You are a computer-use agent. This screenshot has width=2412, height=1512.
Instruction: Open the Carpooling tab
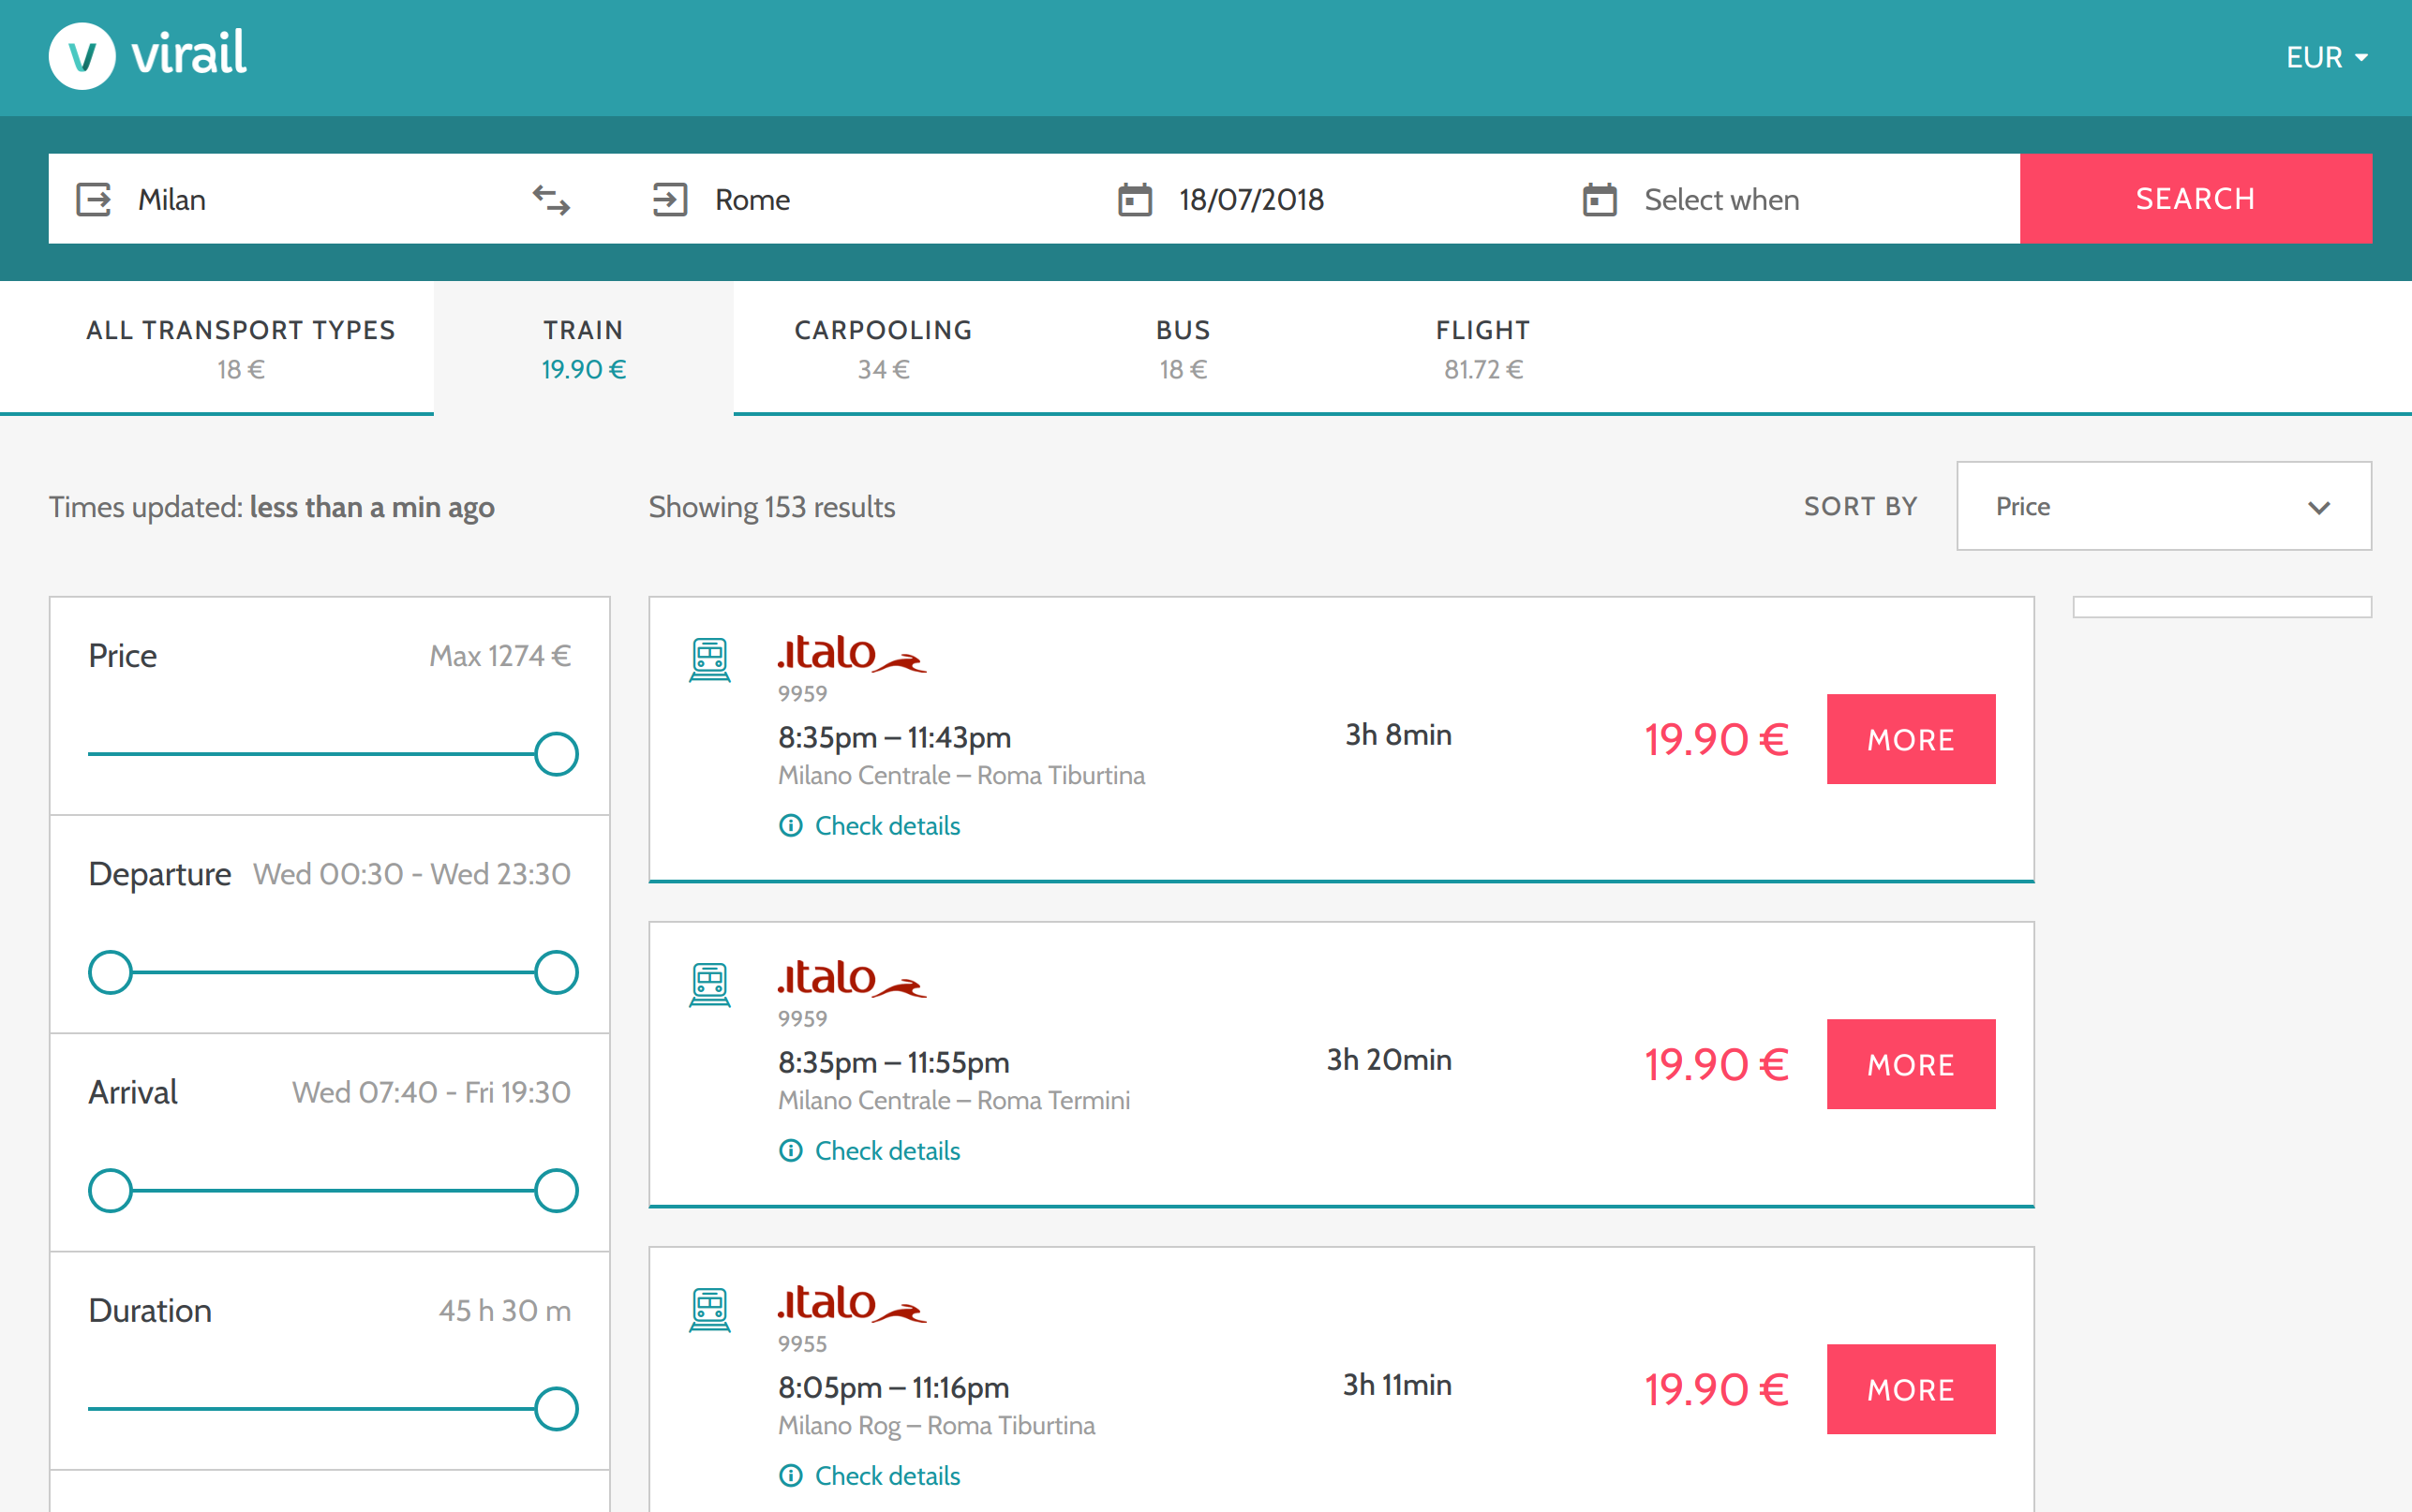click(x=883, y=348)
